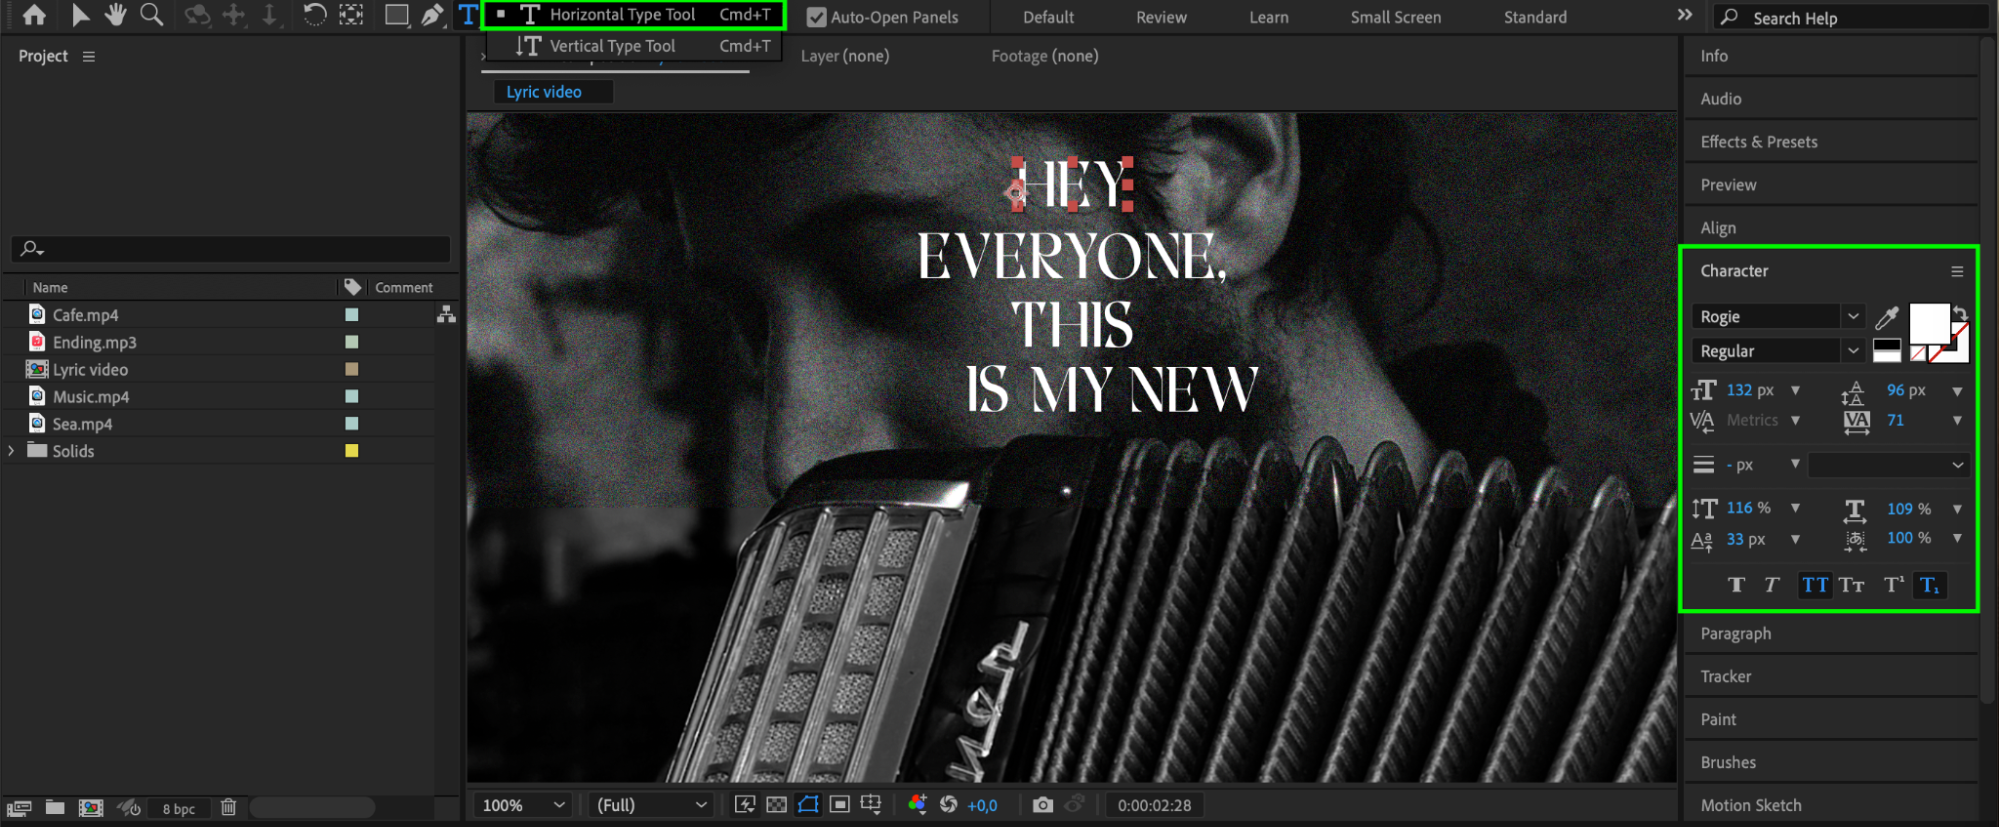Toggle mask and shape path visibility
The image size is (1999, 827).
point(808,805)
